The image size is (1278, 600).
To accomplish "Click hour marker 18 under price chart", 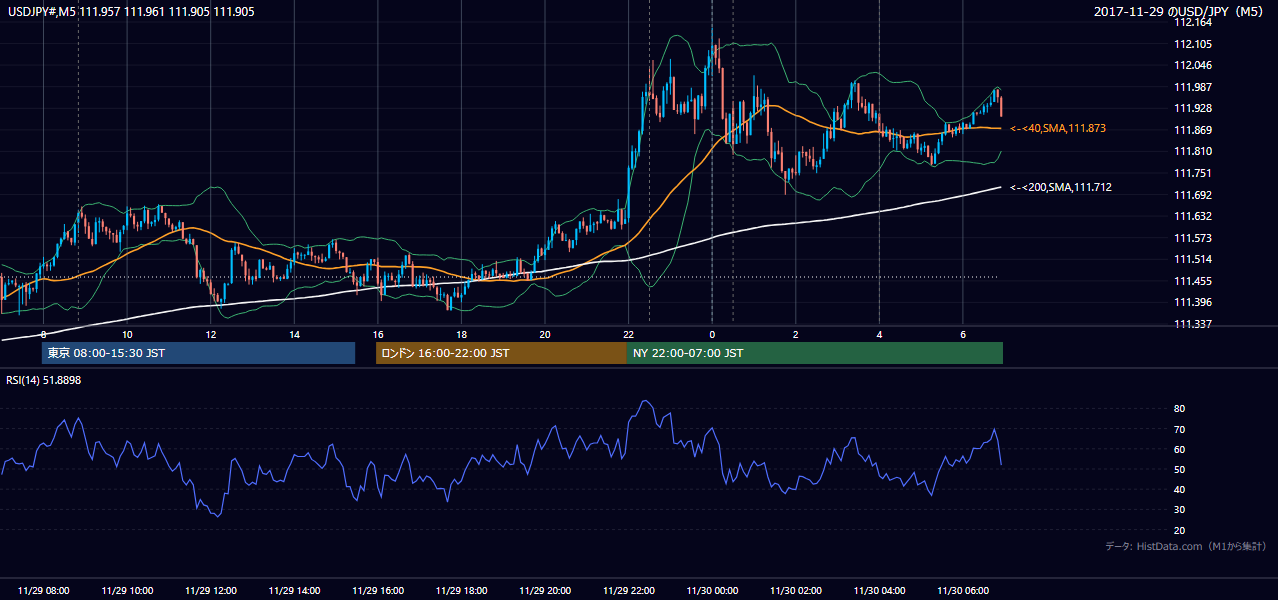I will (461, 334).
